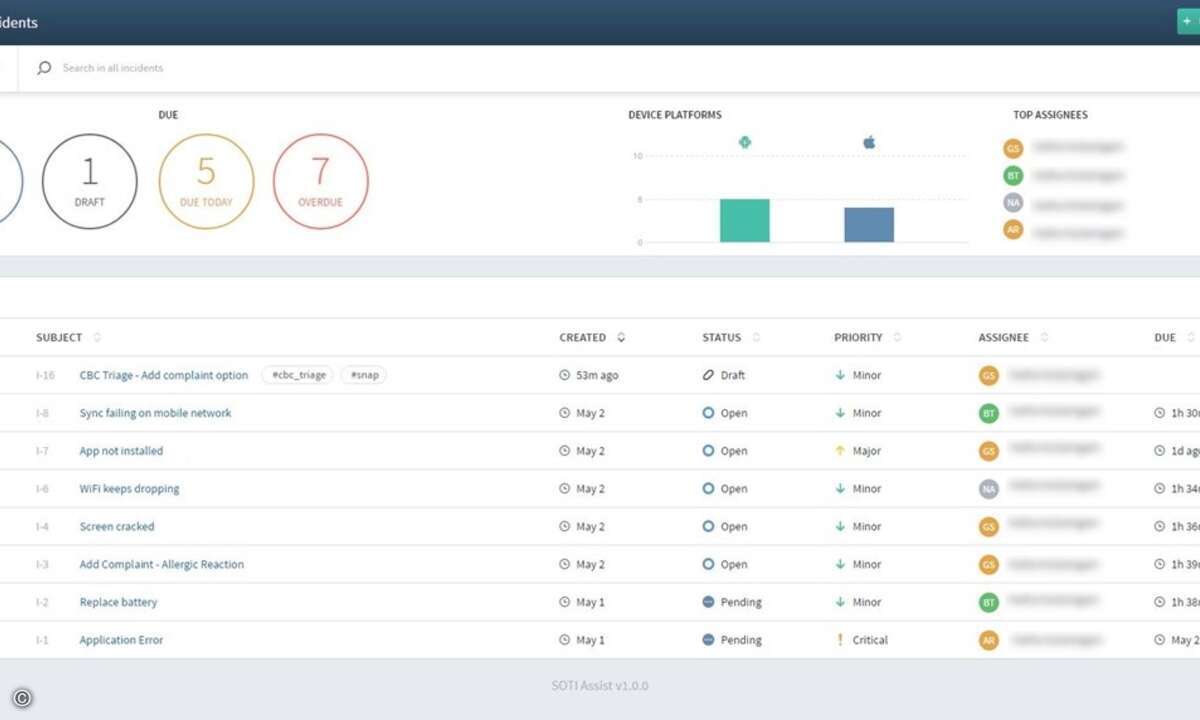
Task: Select the Overdue counter circle
Action: [321, 181]
